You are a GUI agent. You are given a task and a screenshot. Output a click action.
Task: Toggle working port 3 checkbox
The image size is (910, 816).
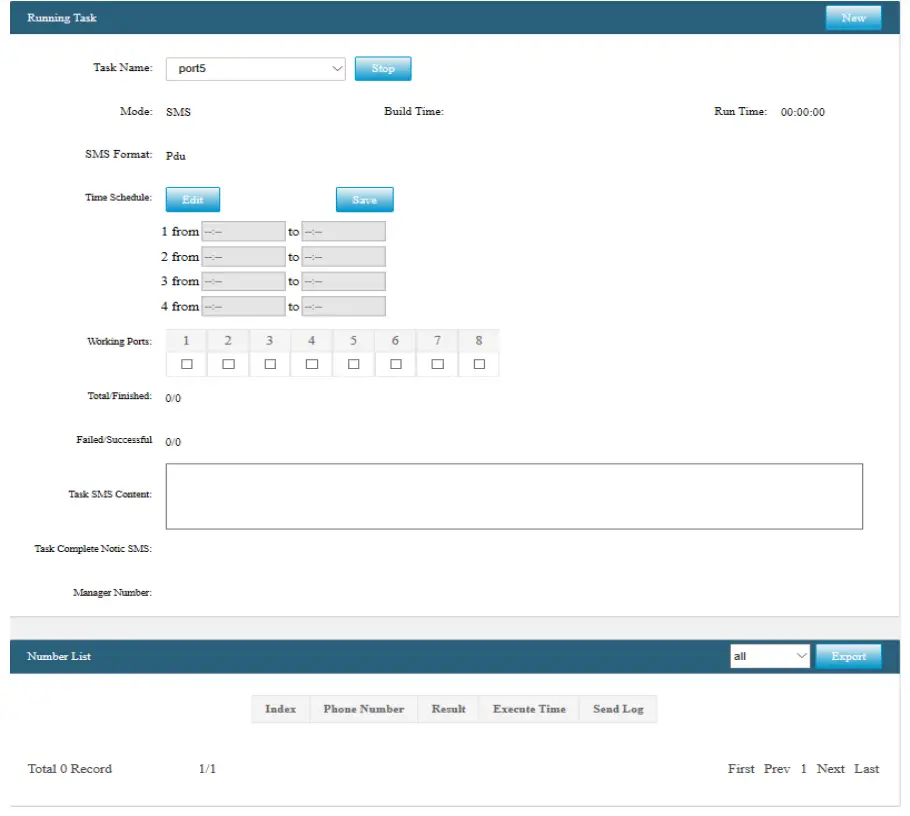pos(270,364)
